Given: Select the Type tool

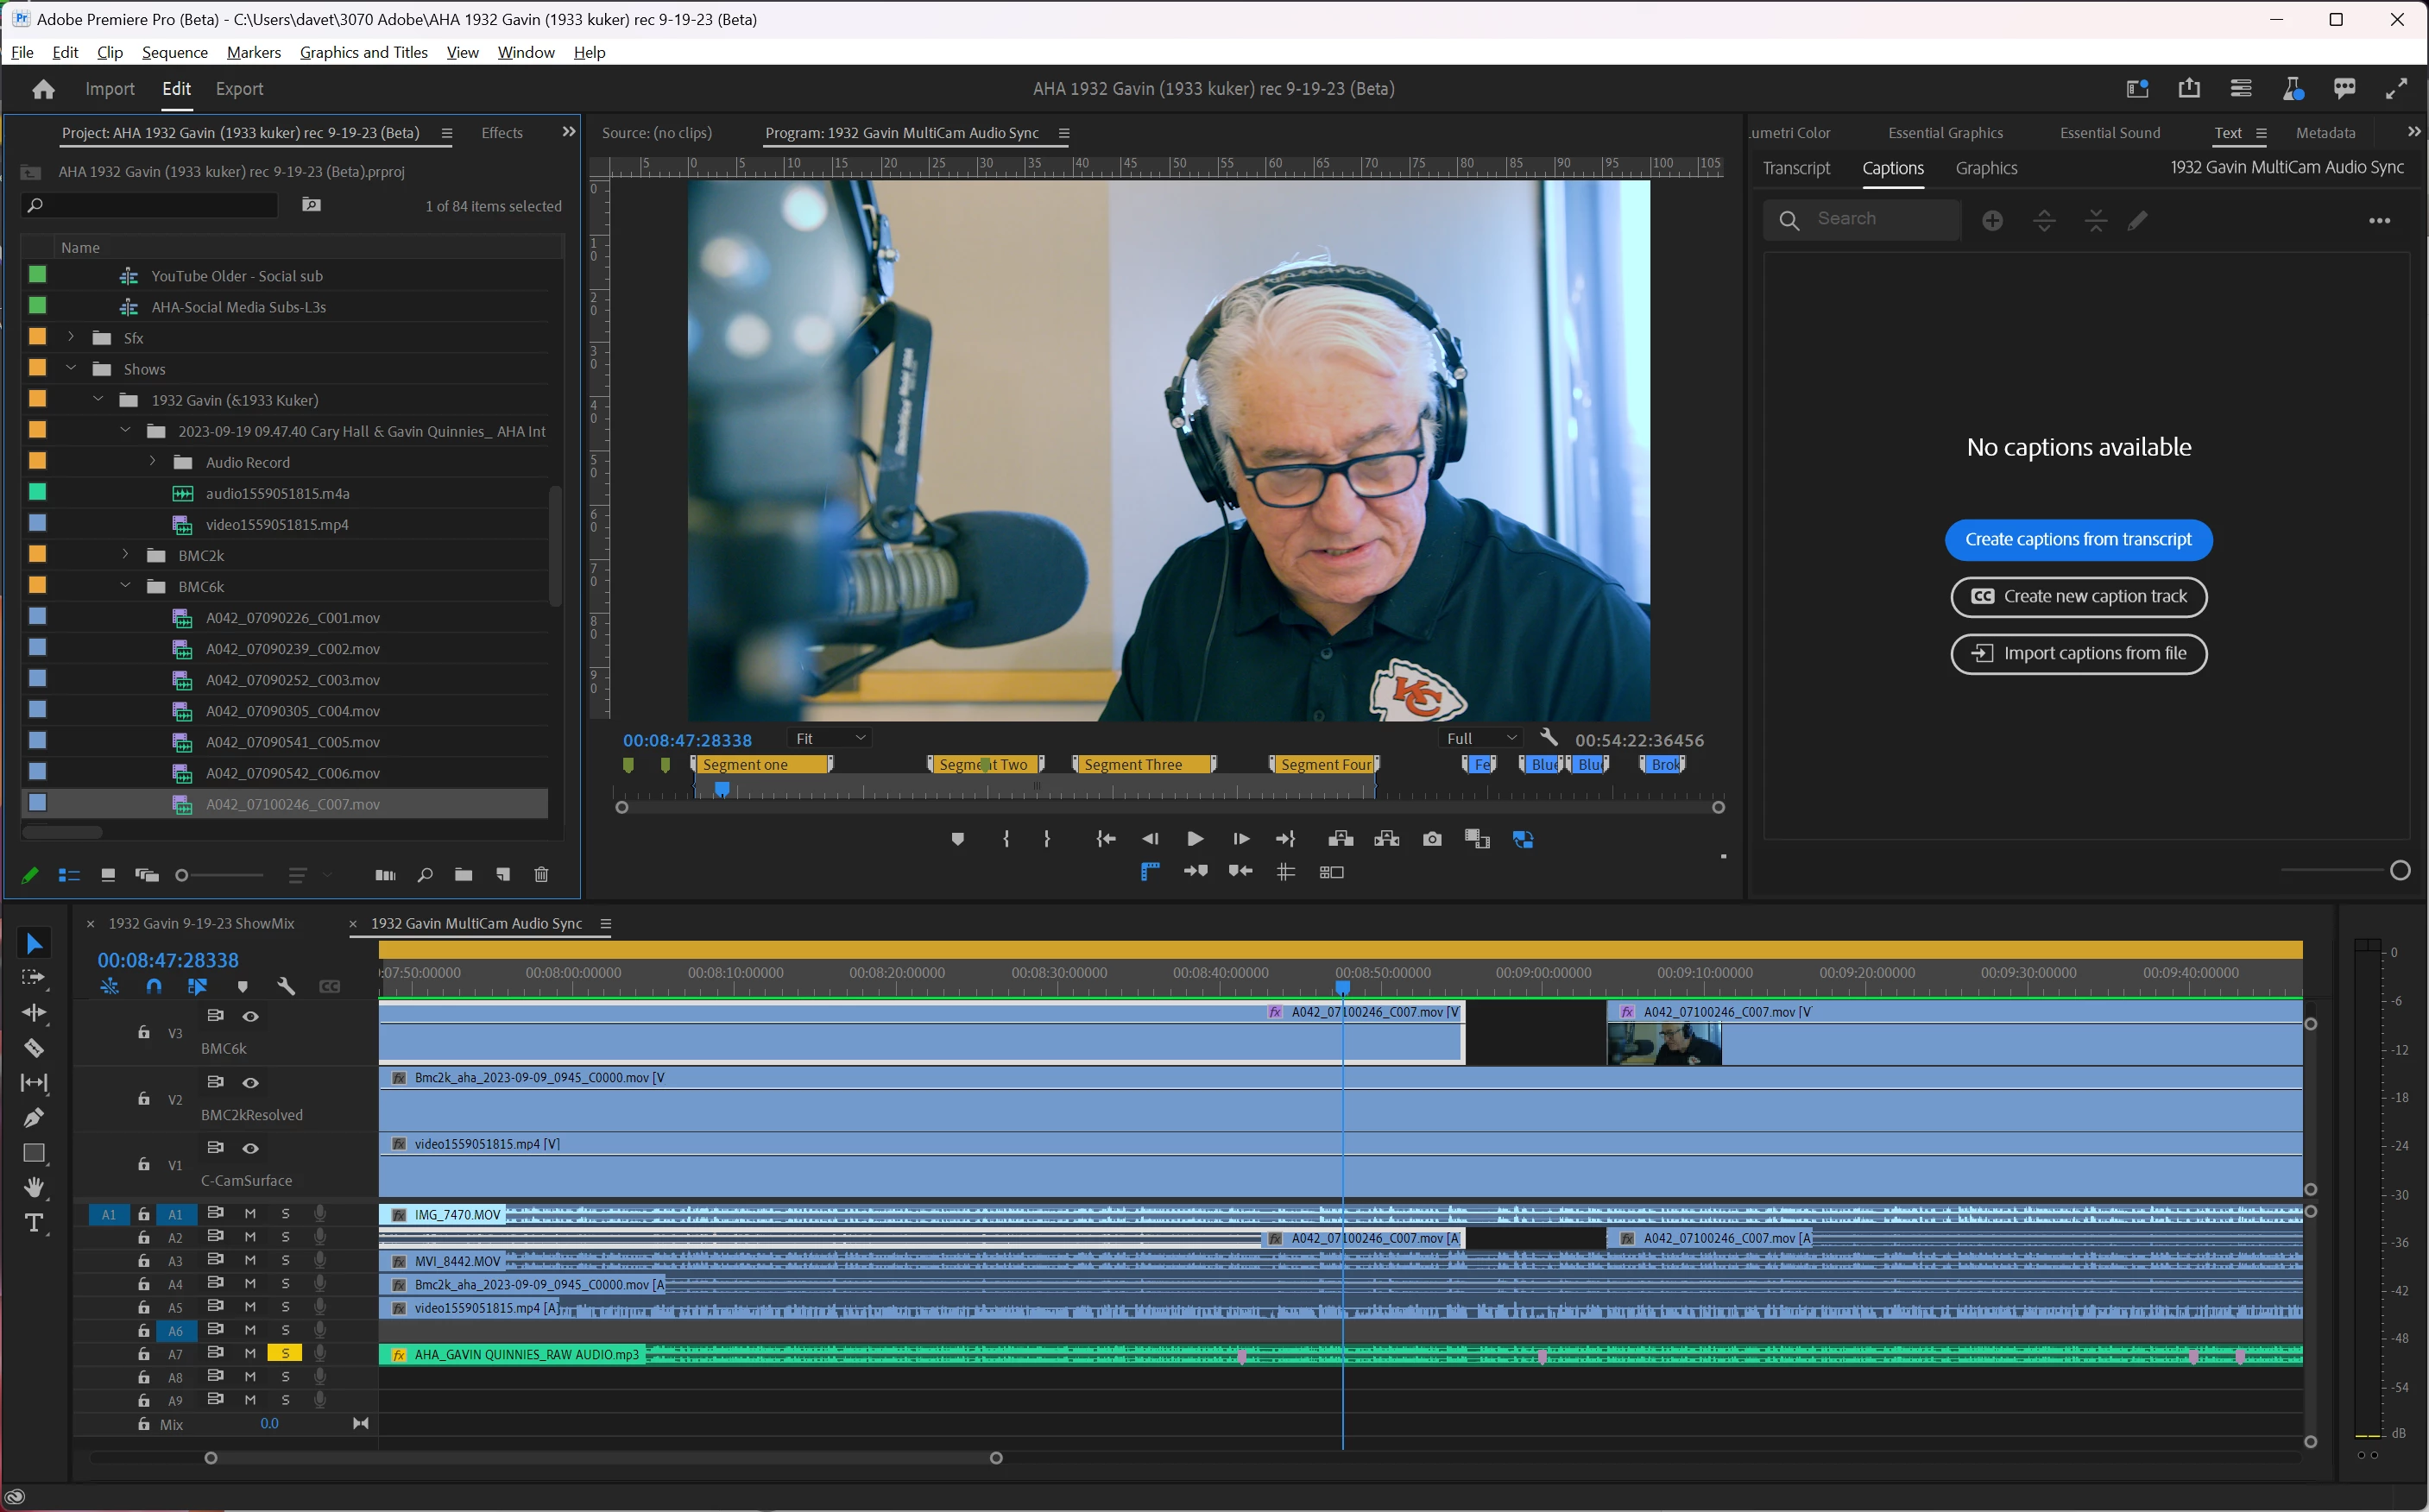Looking at the screenshot, I should tap(33, 1223).
